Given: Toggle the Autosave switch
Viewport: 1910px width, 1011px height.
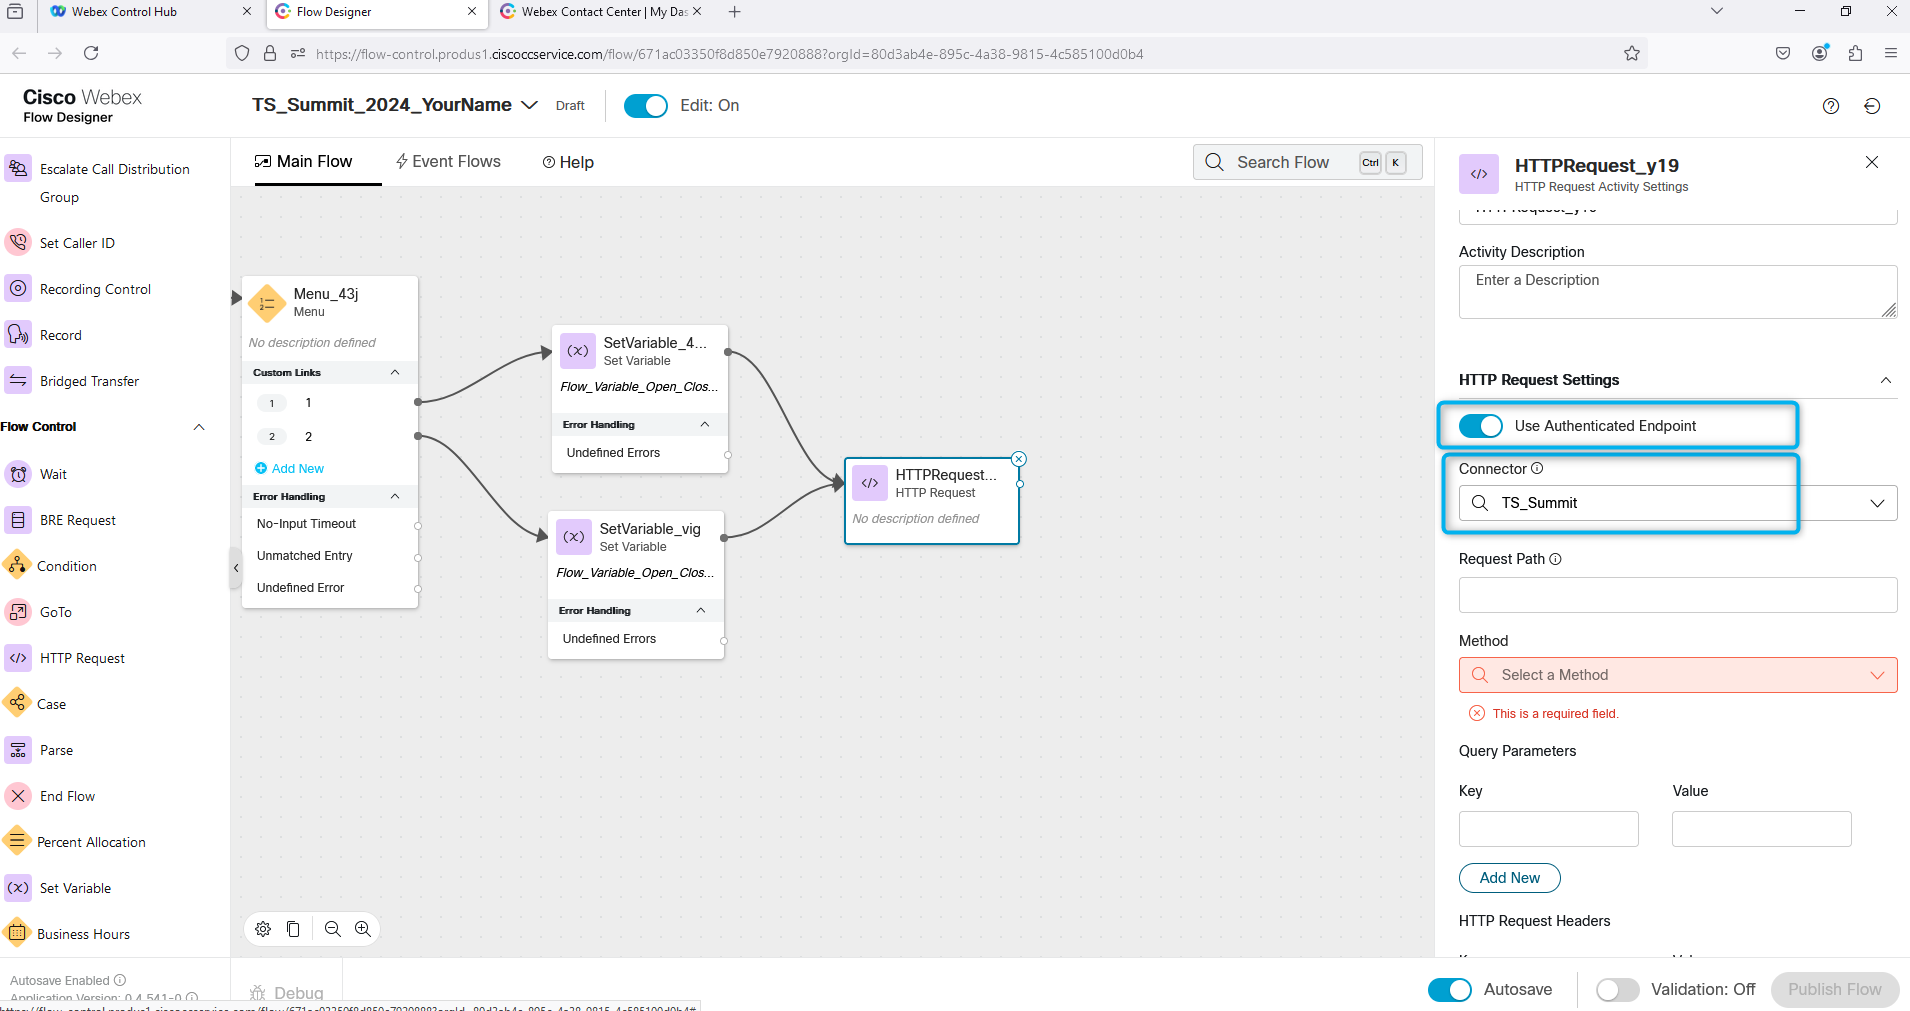Looking at the screenshot, I should point(1450,990).
